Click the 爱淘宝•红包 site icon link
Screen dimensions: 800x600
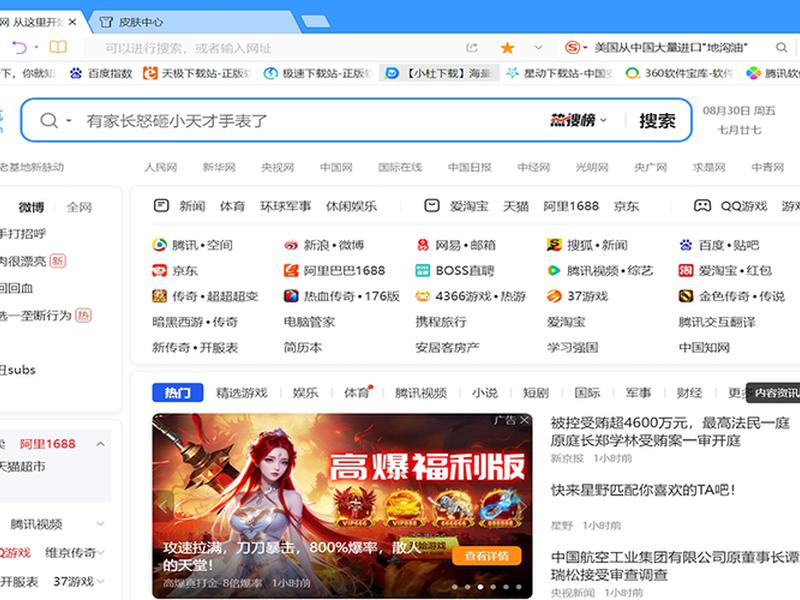(725, 271)
